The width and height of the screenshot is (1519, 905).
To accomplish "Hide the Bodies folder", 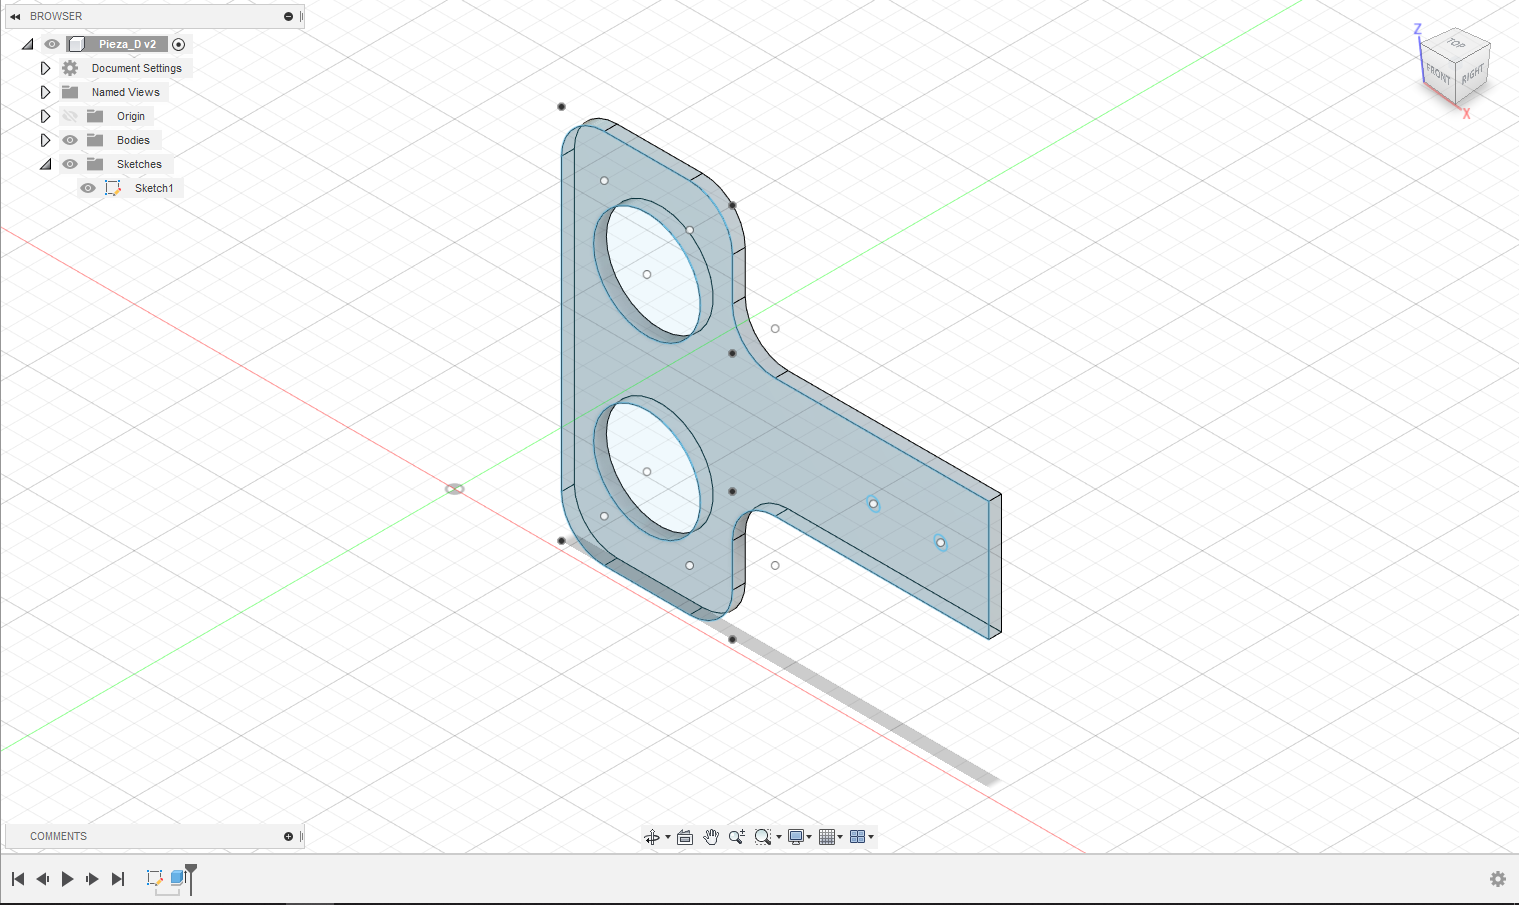I will [70, 140].
